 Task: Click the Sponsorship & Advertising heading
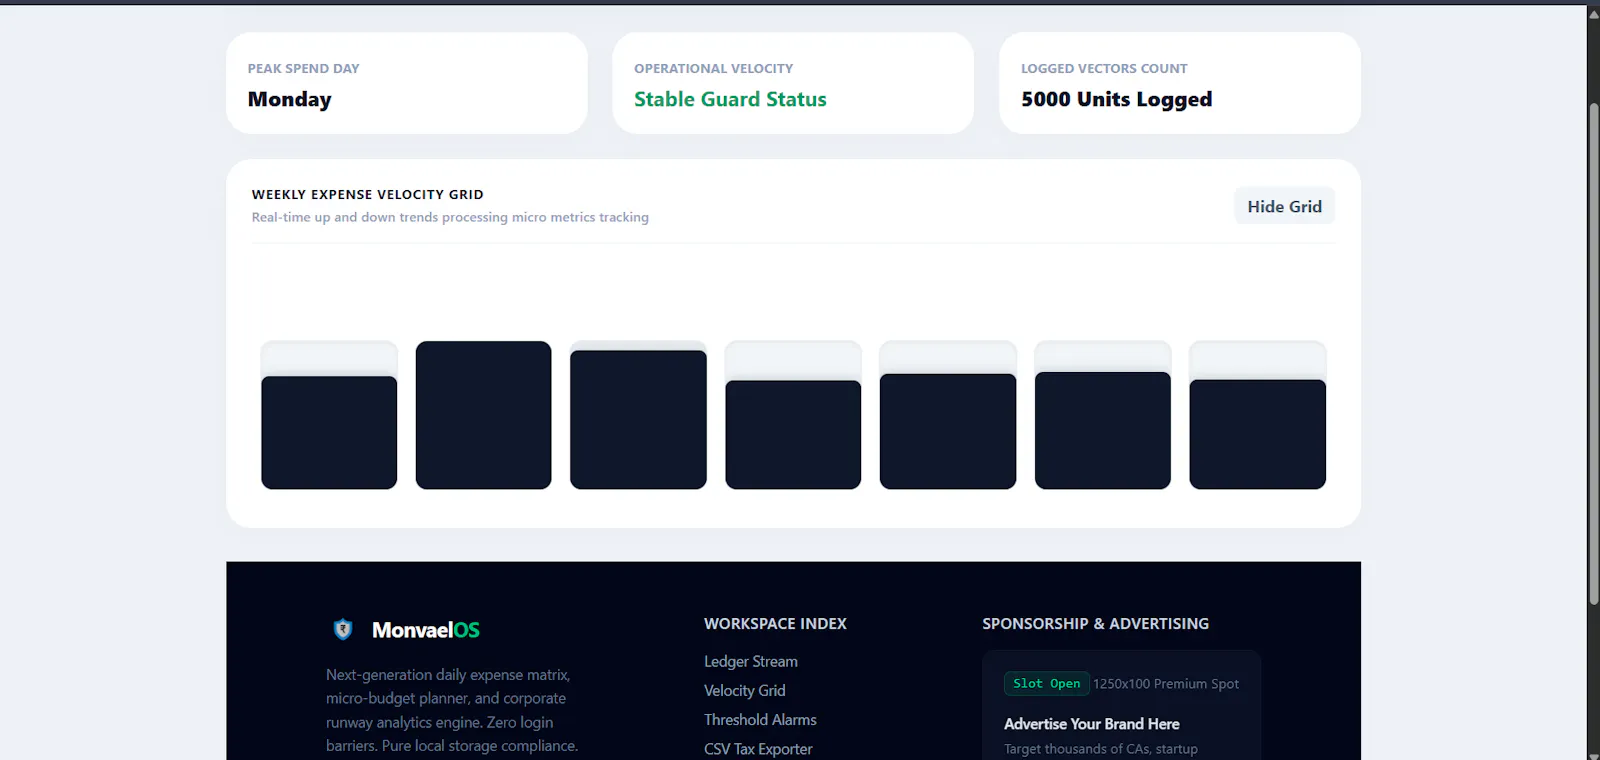pos(1095,624)
